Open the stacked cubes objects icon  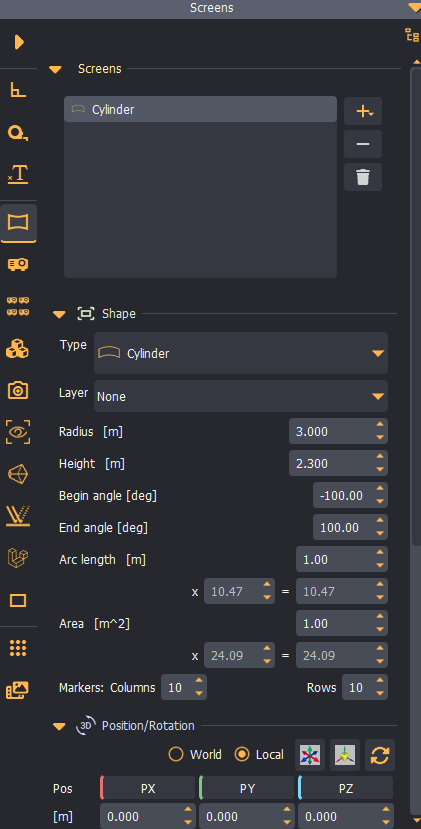[x=17, y=348]
